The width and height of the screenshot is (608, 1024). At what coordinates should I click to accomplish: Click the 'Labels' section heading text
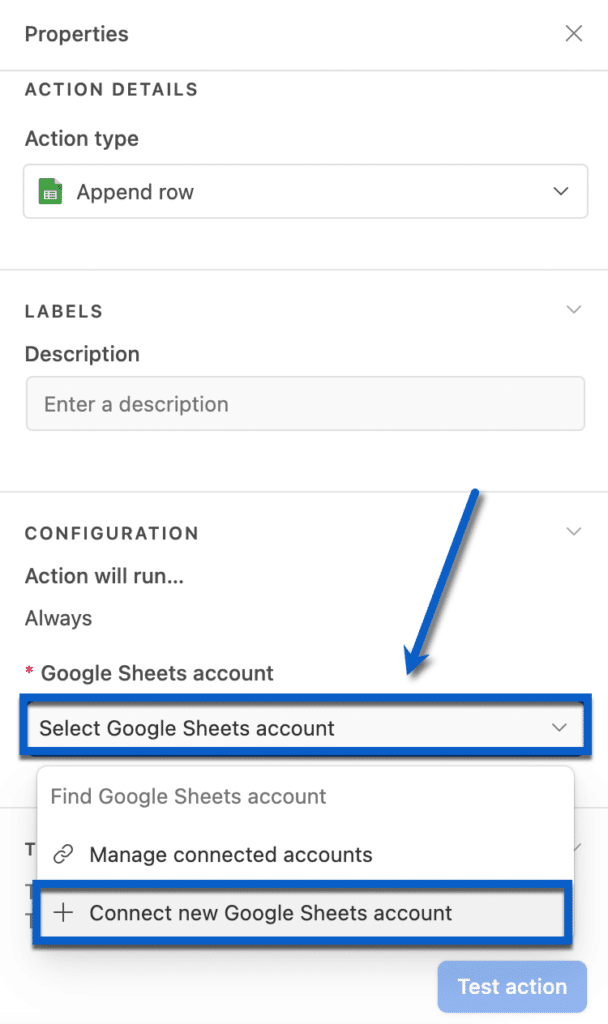pyautogui.click(x=64, y=311)
